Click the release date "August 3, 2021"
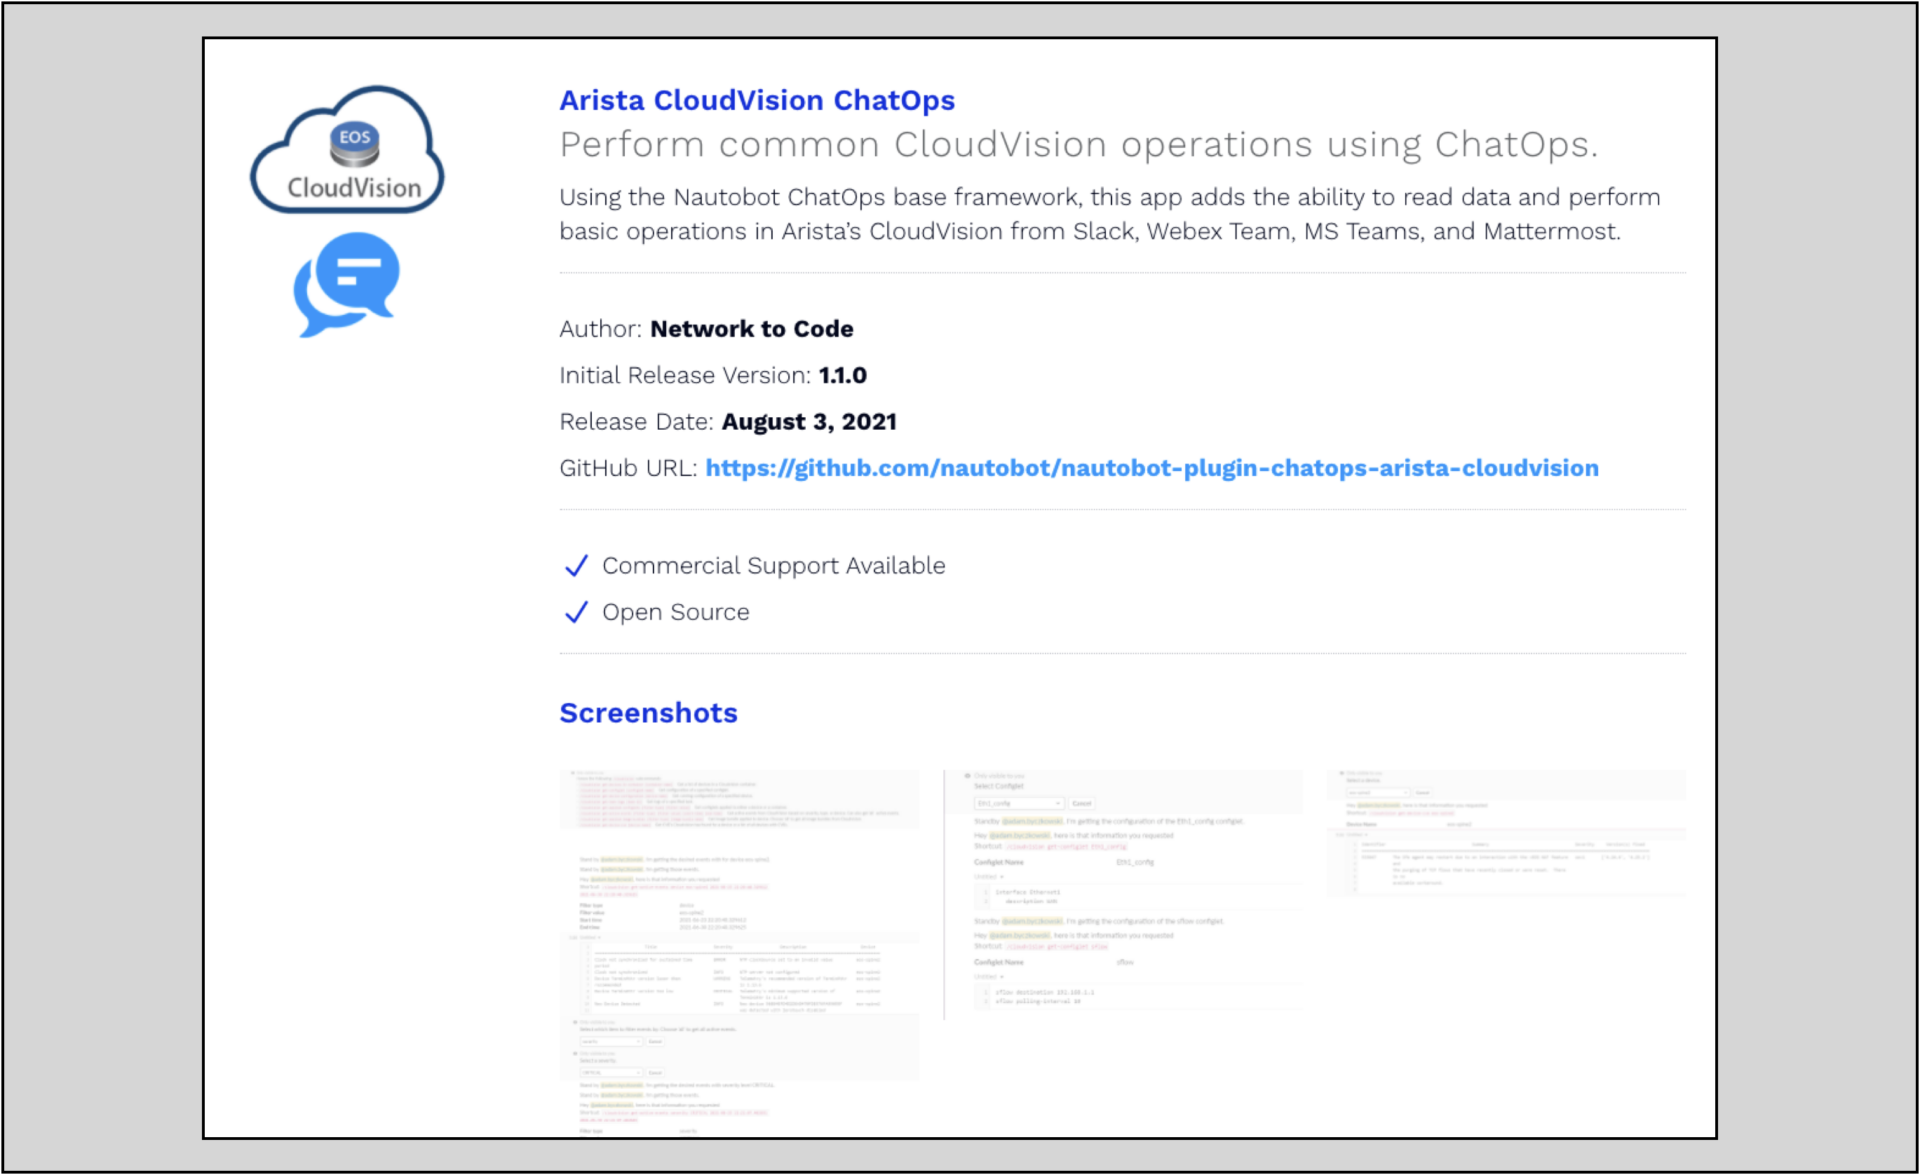This screenshot has width=1920, height=1175. click(809, 422)
